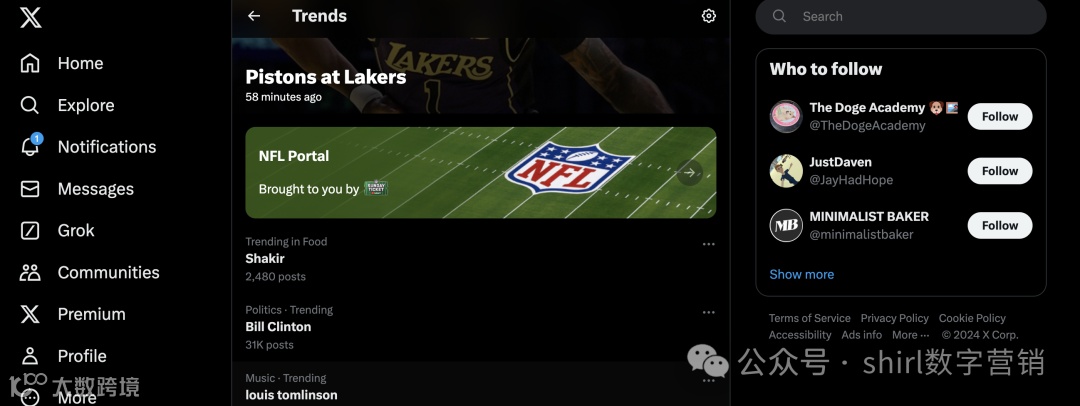Image resolution: width=1080 pixels, height=406 pixels.
Task: Click the MINIMALIST BAKER name
Action: coord(869,216)
